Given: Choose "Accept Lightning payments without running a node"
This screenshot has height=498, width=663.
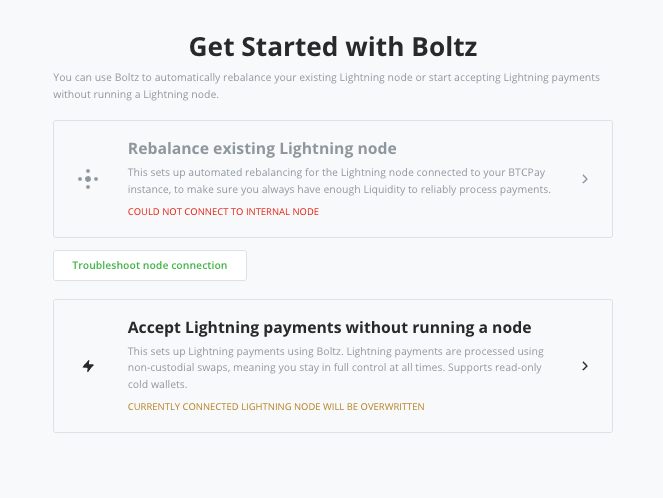Looking at the screenshot, I should coord(329,327).
